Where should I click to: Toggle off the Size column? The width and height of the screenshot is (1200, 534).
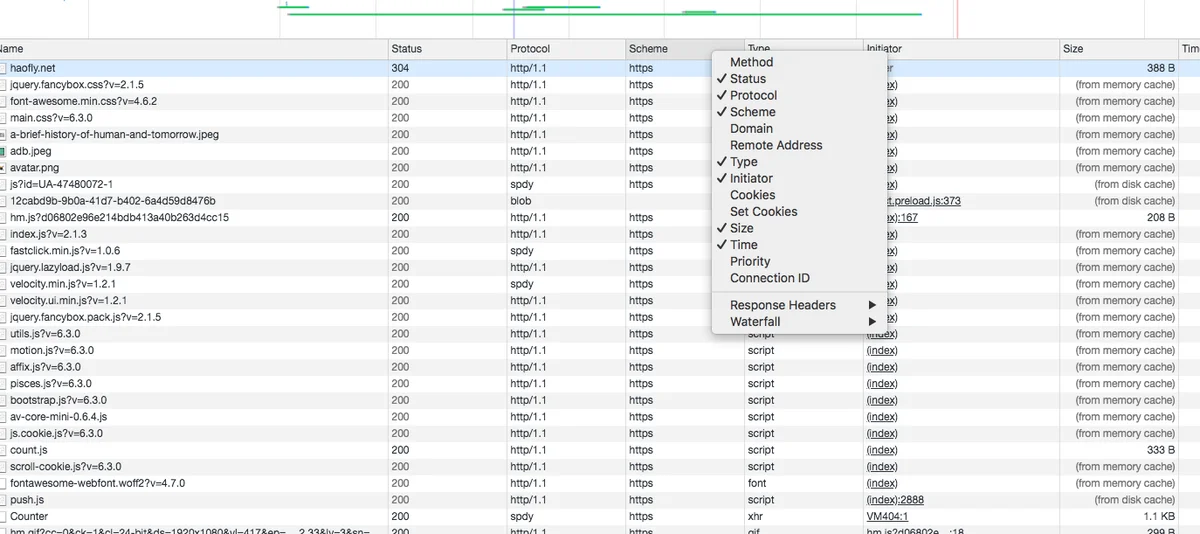coord(741,228)
